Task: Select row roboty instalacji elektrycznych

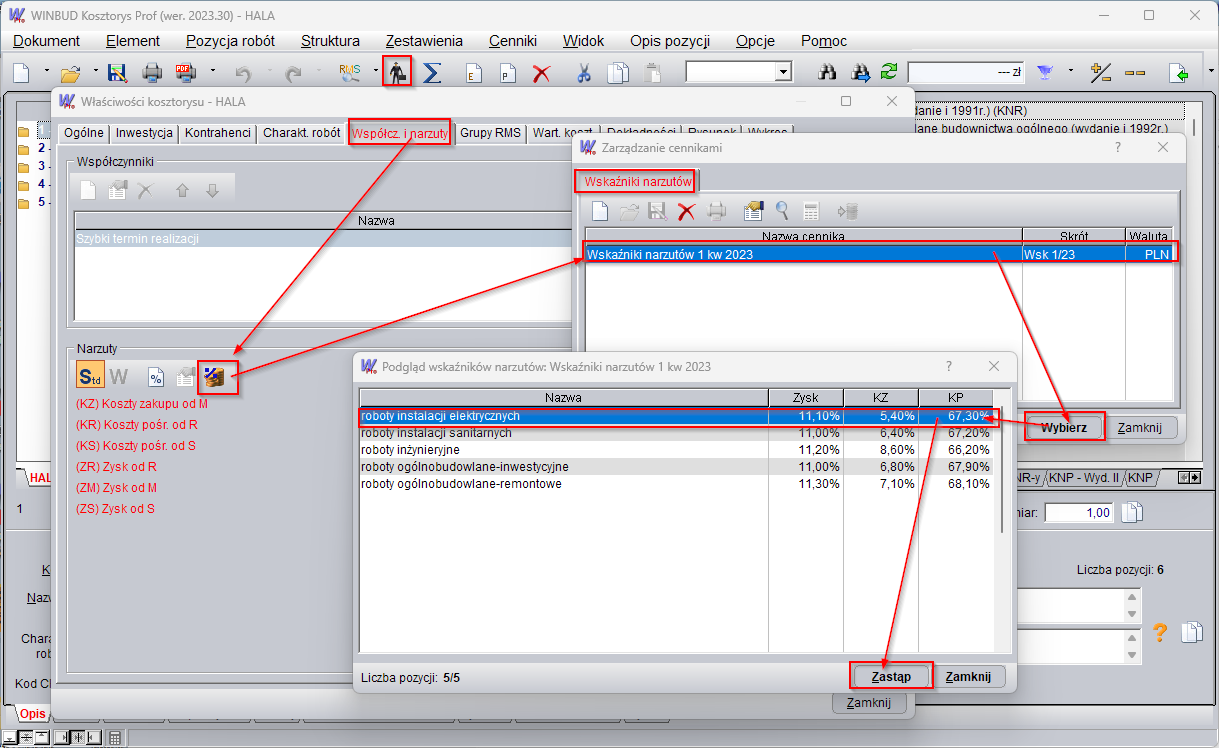Action: (x=677, y=416)
